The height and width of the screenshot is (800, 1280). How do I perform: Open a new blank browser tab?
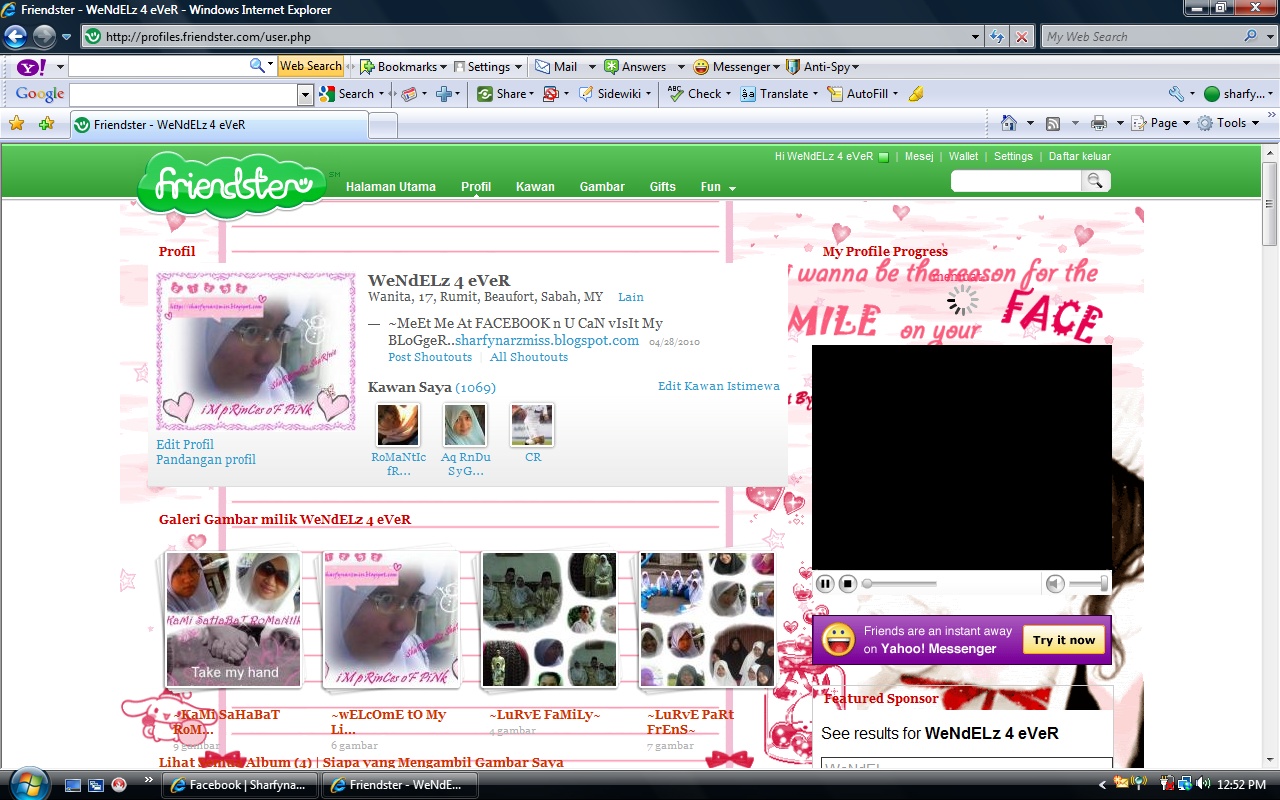pyautogui.click(x=383, y=125)
